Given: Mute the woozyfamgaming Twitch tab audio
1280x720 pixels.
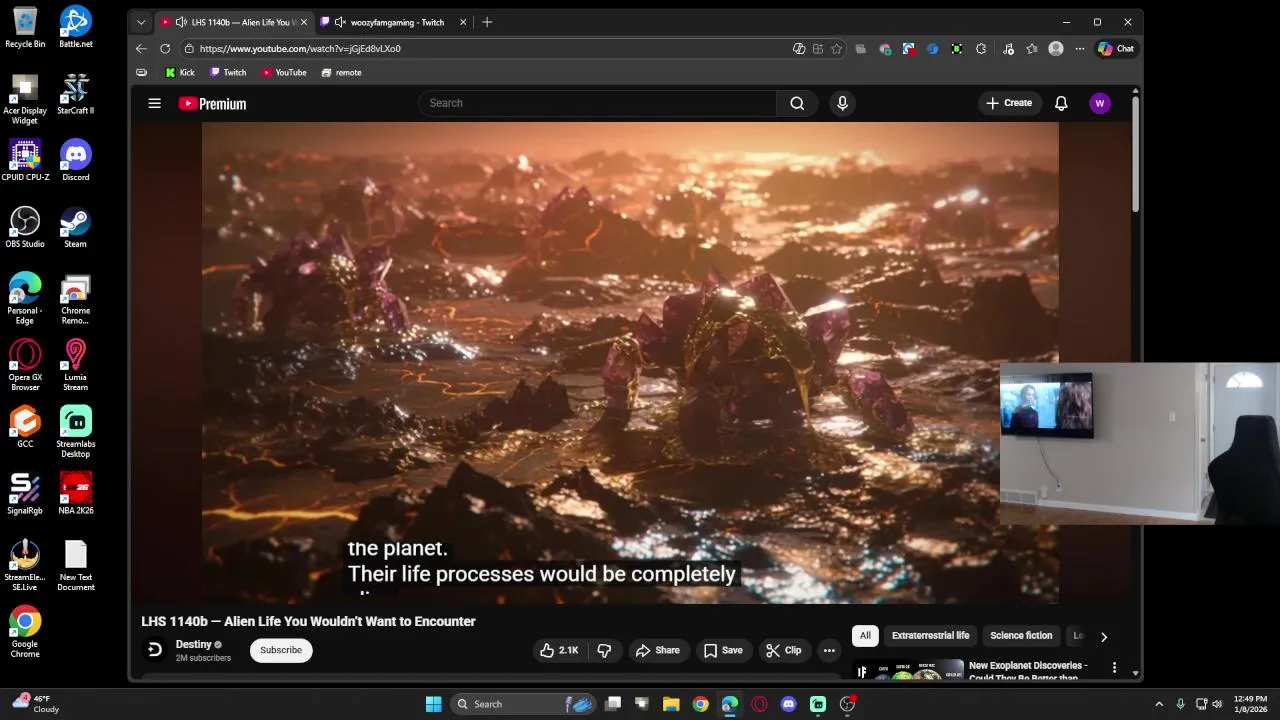Looking at the screenshot, I should 340,22.
